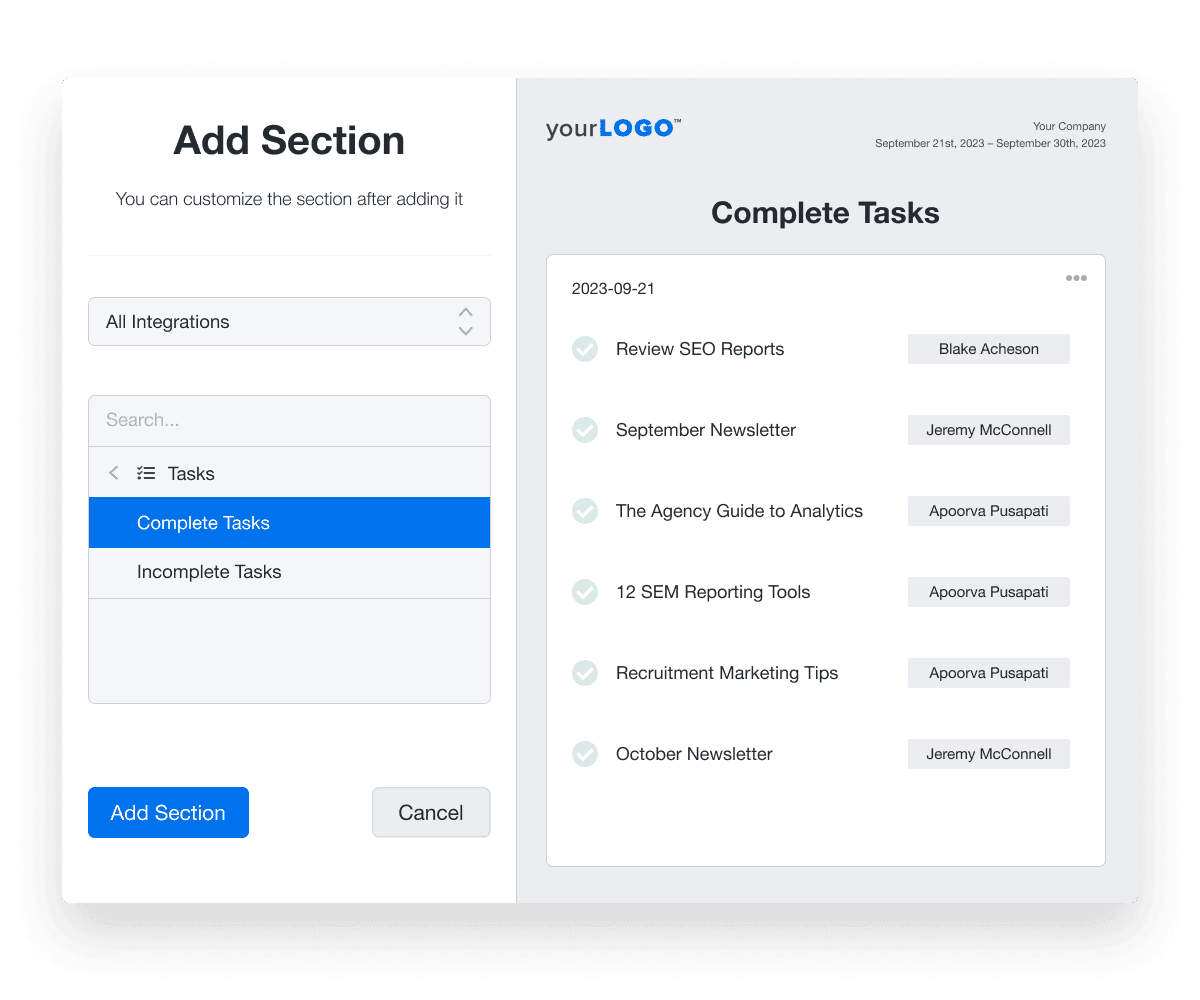This screenshot has height=1000, width=1200.
Task: Click the 2023-09-21 date label
Action: point(613,288)
